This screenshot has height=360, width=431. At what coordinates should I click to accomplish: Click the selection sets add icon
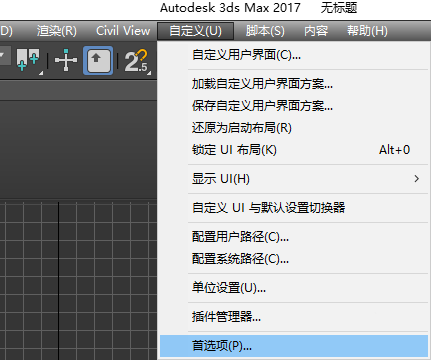pyautogui.click(x=29, y=60)
